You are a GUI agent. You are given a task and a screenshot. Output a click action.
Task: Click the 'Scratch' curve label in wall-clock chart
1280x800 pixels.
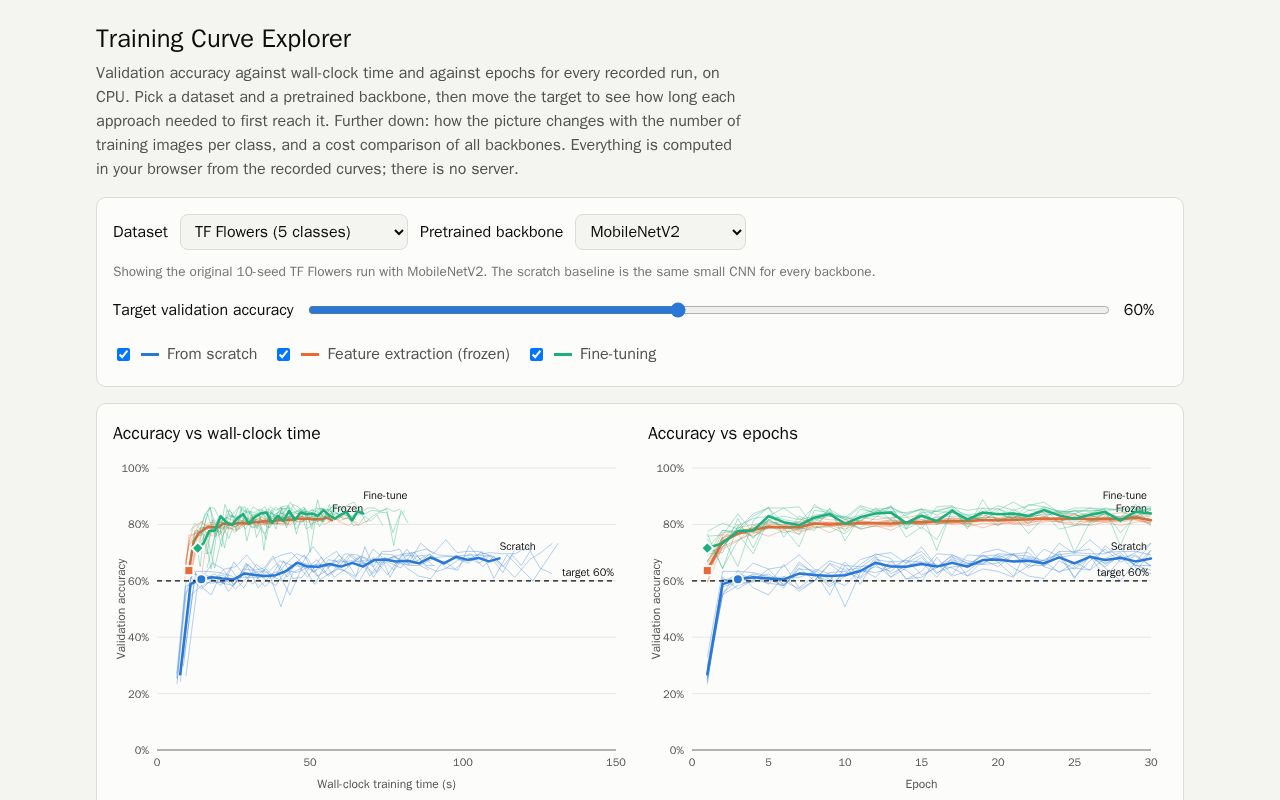pyautogui.click(x=517, y=547)
